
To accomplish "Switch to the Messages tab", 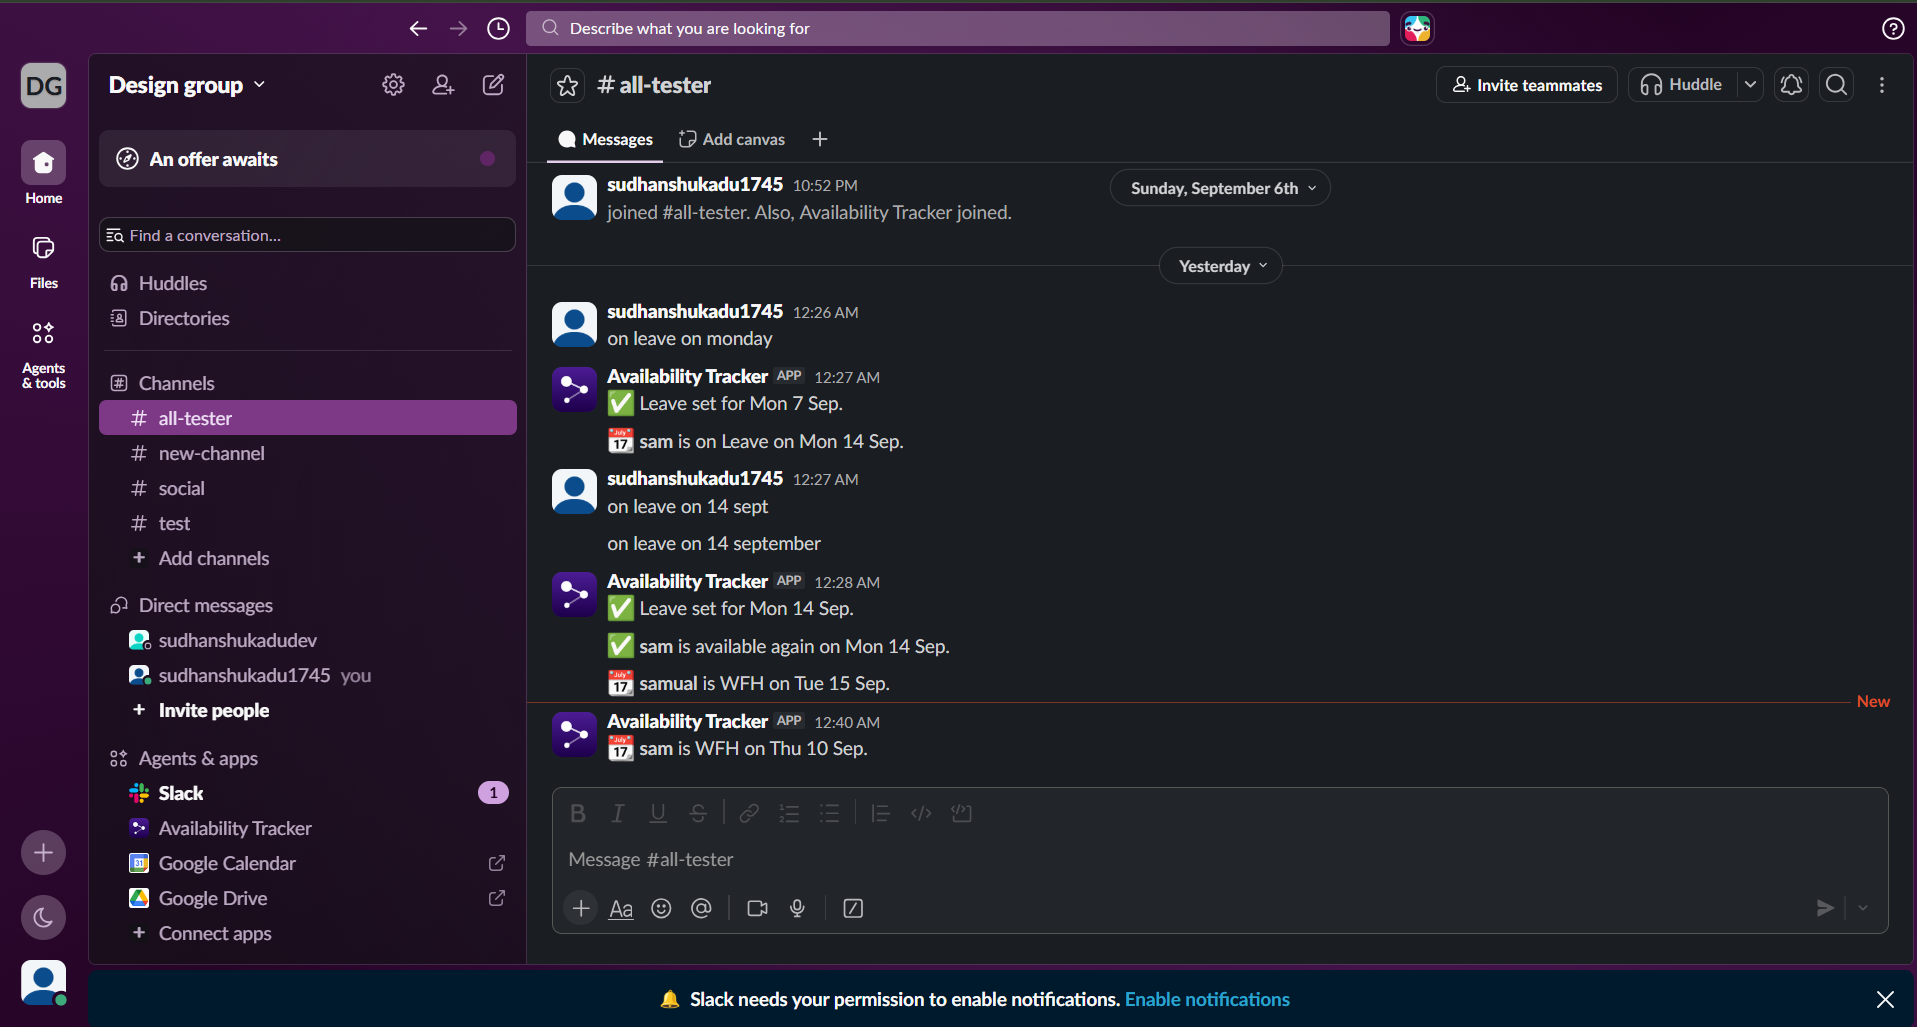I will click(x=605, y=140).
